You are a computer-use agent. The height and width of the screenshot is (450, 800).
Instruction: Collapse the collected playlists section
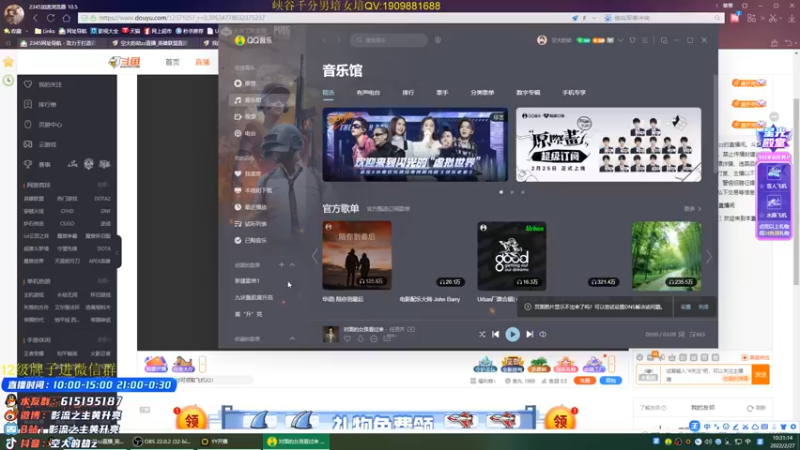coord(292,339)
